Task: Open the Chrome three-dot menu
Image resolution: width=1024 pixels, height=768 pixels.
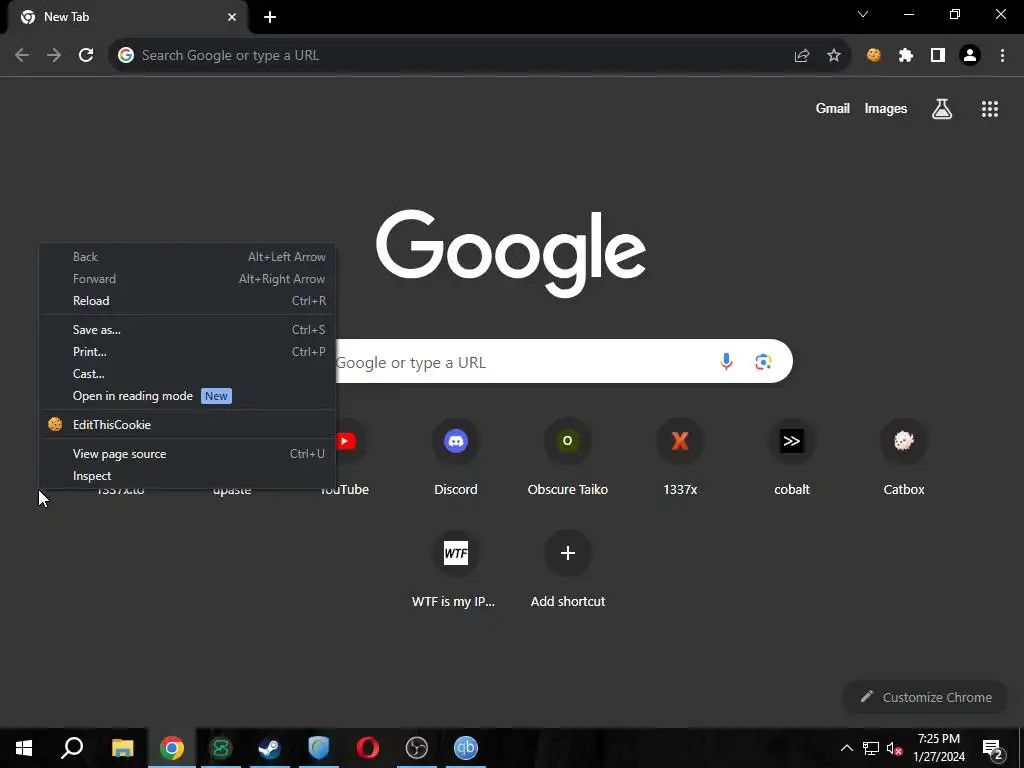Action: tap(1002, 56)
